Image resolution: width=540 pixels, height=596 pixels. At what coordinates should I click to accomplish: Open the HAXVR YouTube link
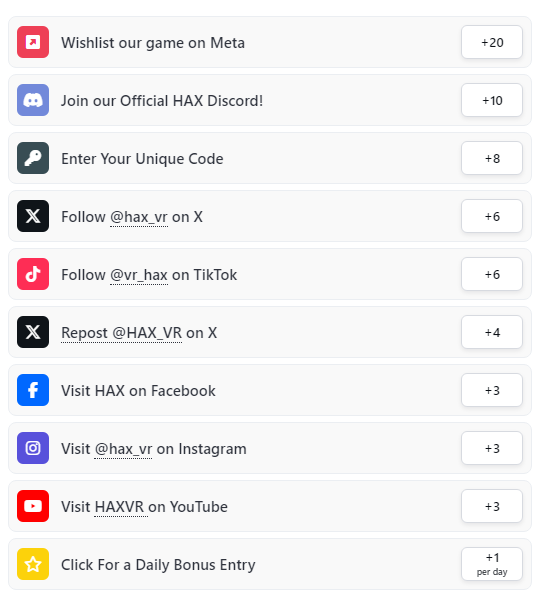coord(119,507)
